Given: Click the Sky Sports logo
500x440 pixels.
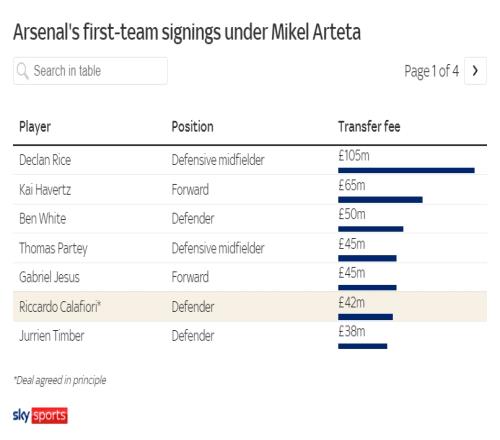Looking at the screenshot, I should (40, 416).
